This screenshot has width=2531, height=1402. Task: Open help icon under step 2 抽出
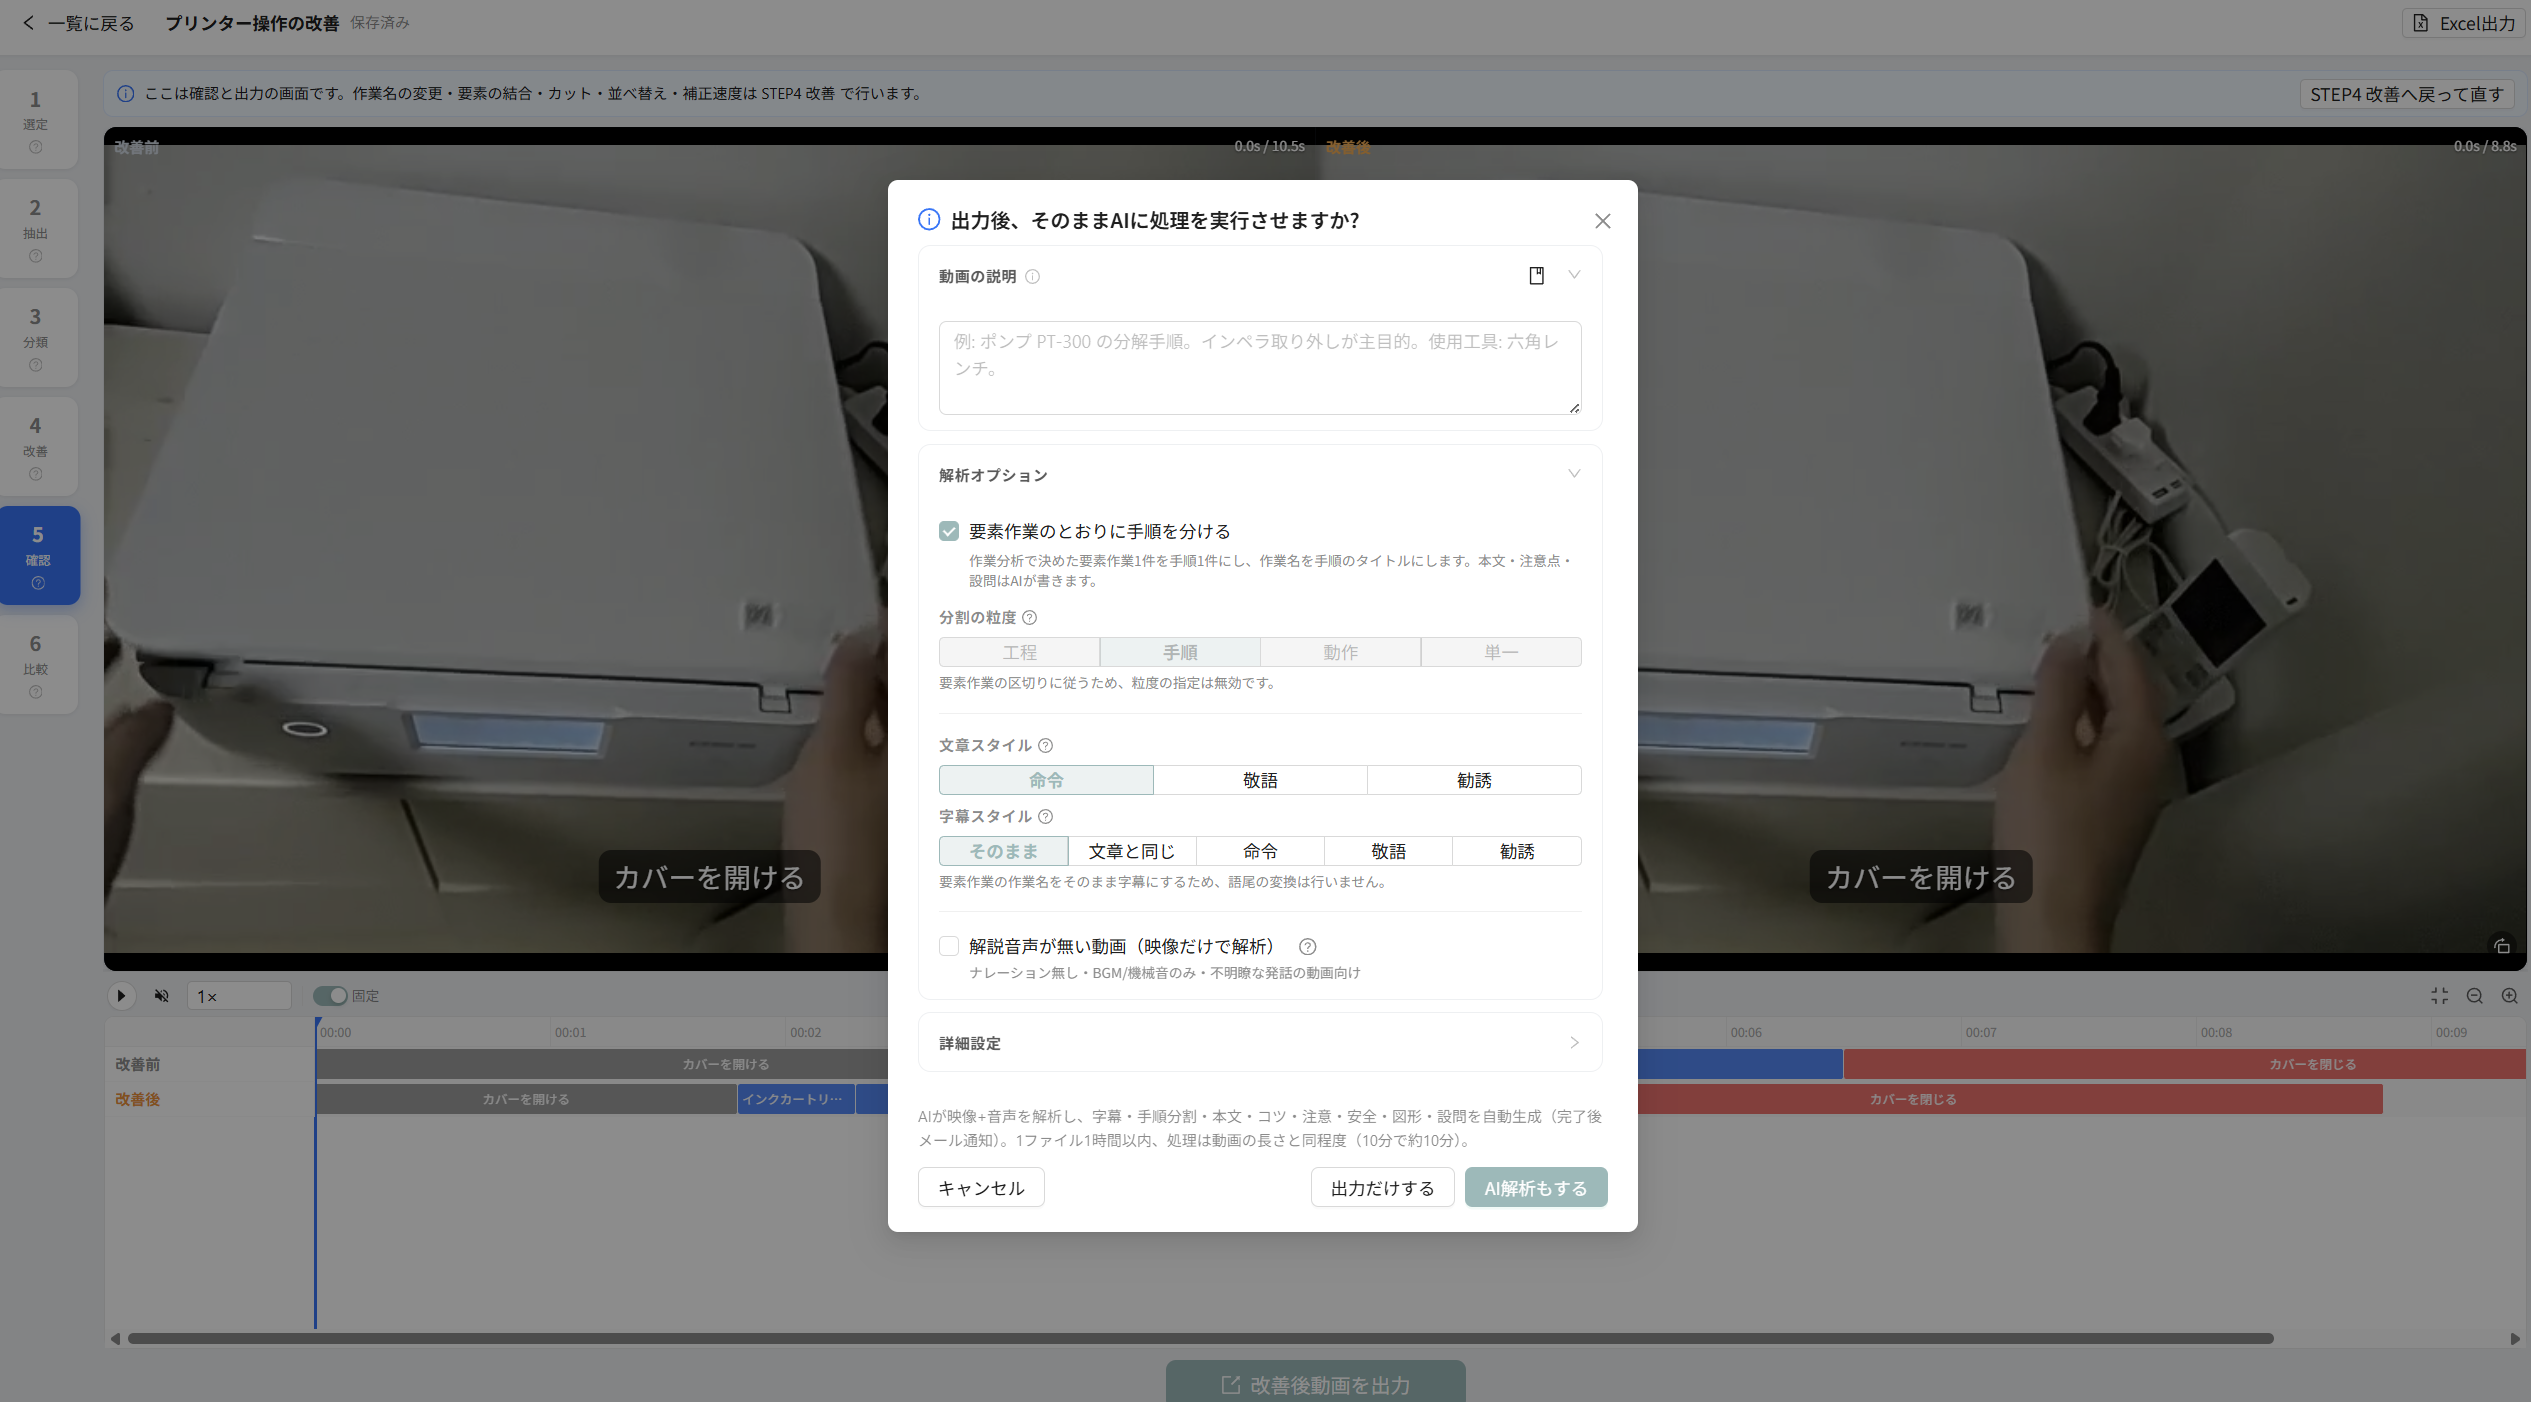coord(36,256)
